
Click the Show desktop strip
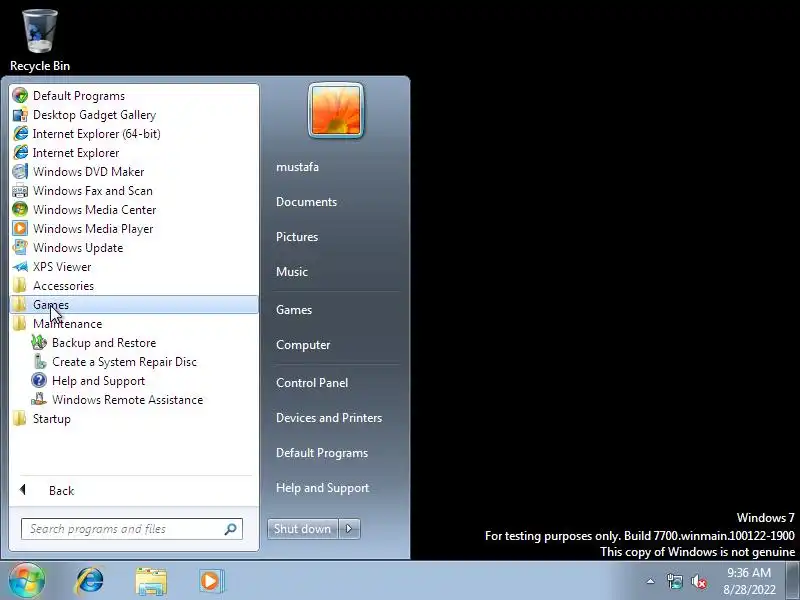[793, 581]
